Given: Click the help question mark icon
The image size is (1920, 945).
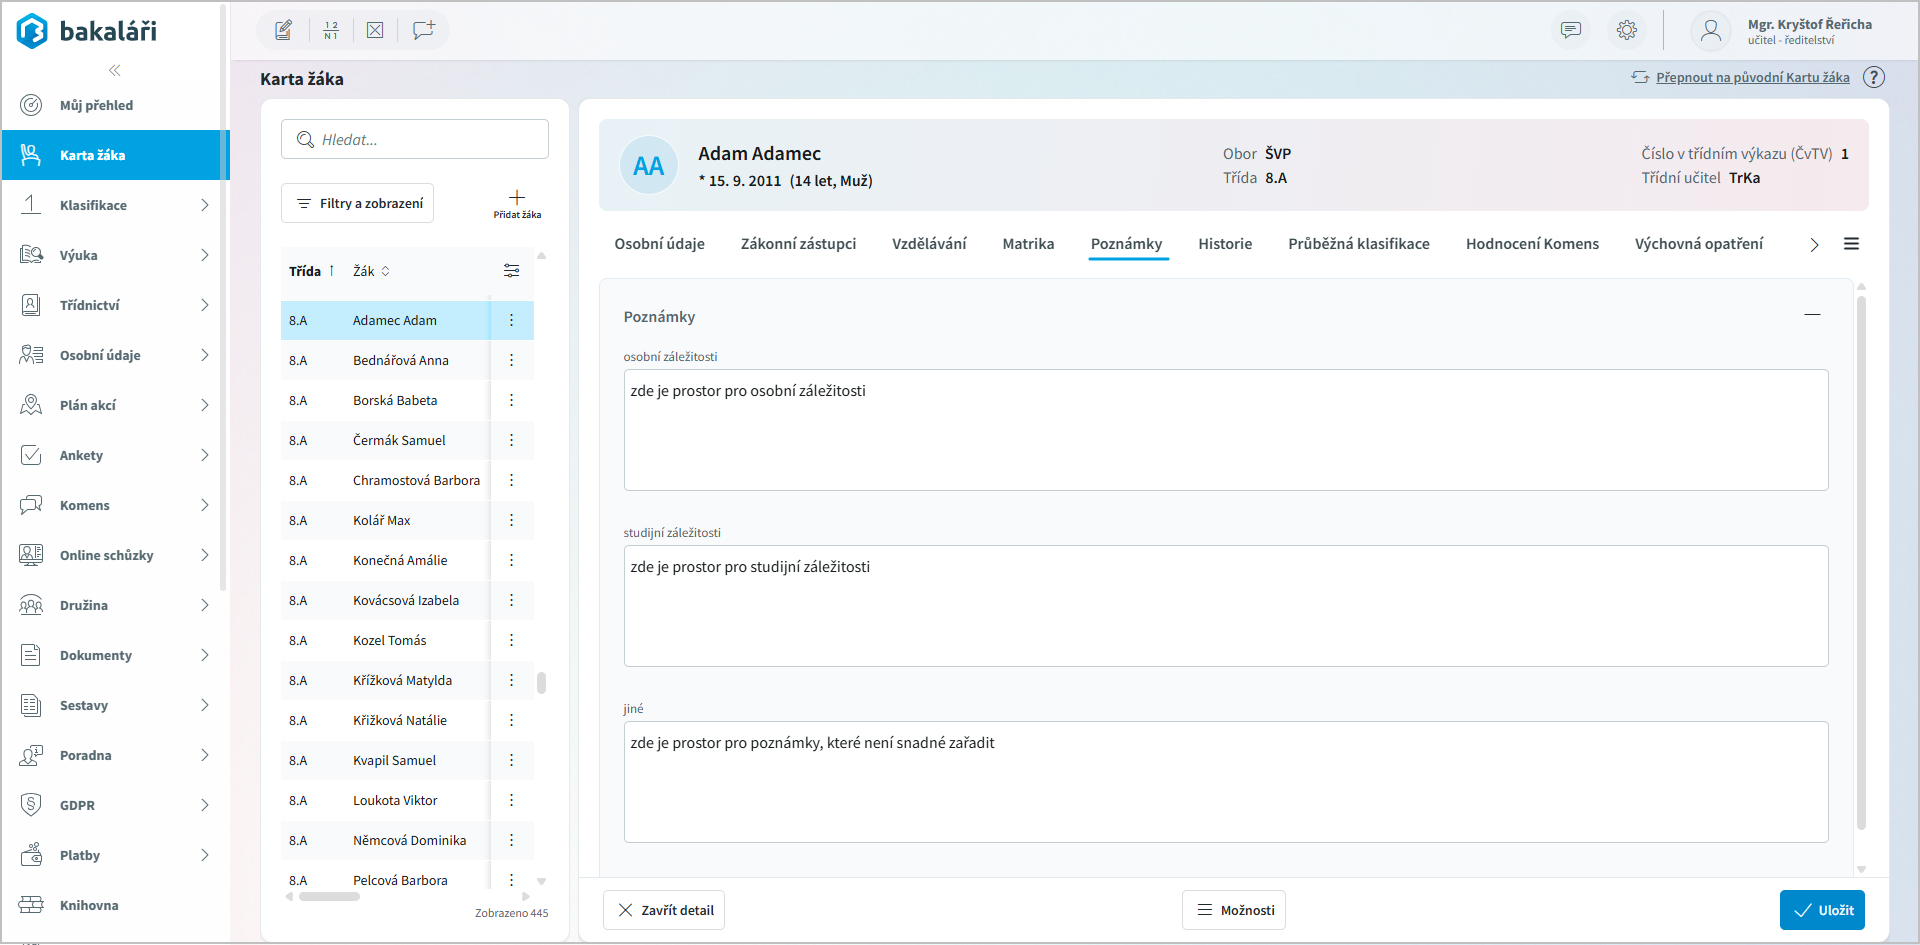Looking at the screenshot, I should click(1874, 77).
